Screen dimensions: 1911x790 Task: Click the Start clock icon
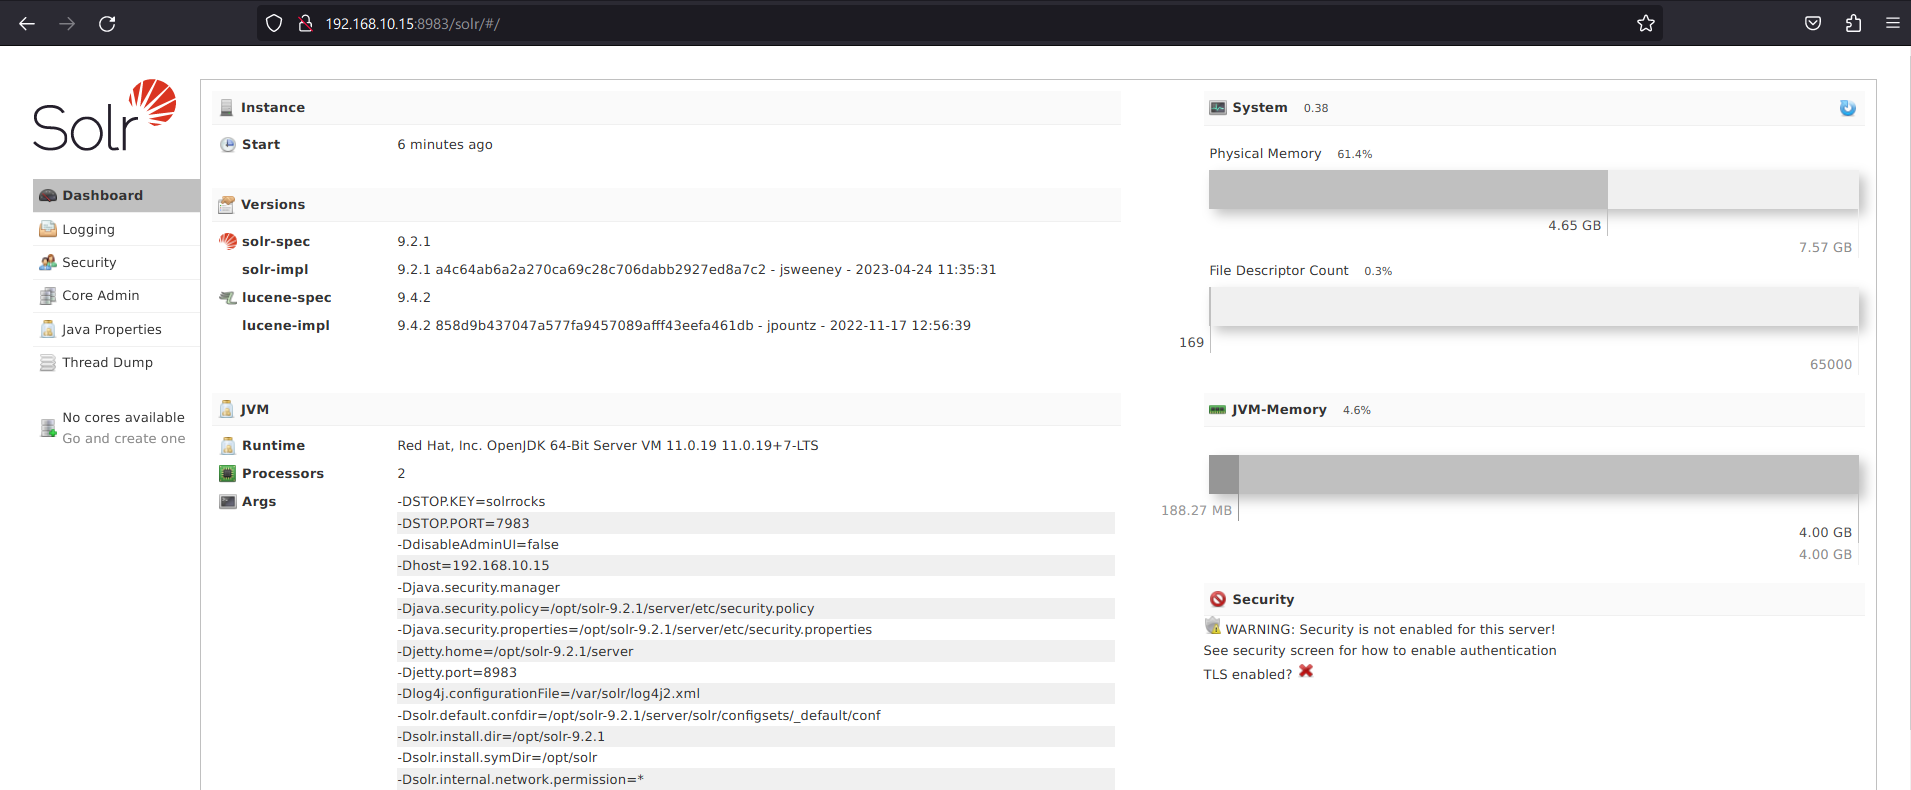(x=228, y=144)
